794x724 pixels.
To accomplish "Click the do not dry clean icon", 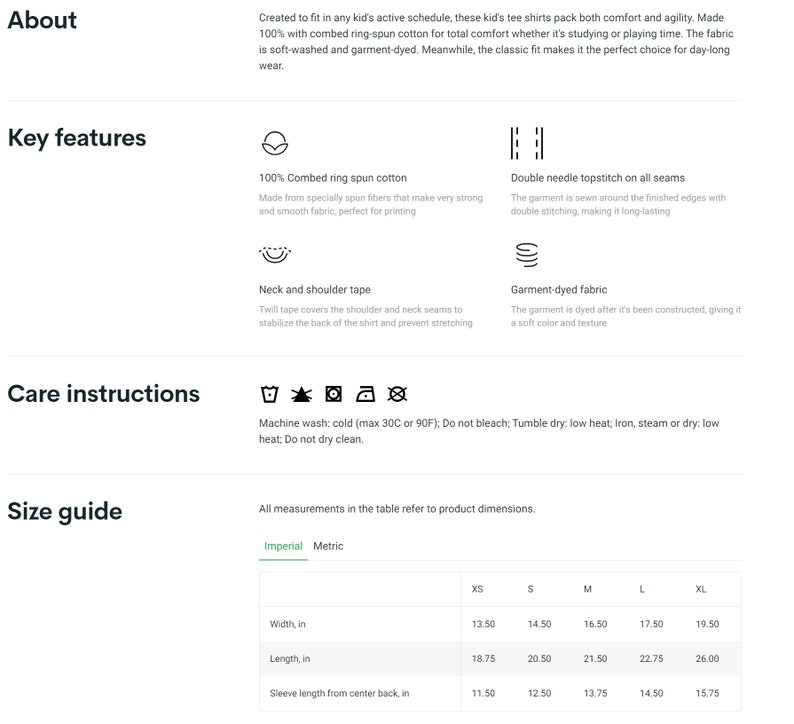I will point(398,394).
